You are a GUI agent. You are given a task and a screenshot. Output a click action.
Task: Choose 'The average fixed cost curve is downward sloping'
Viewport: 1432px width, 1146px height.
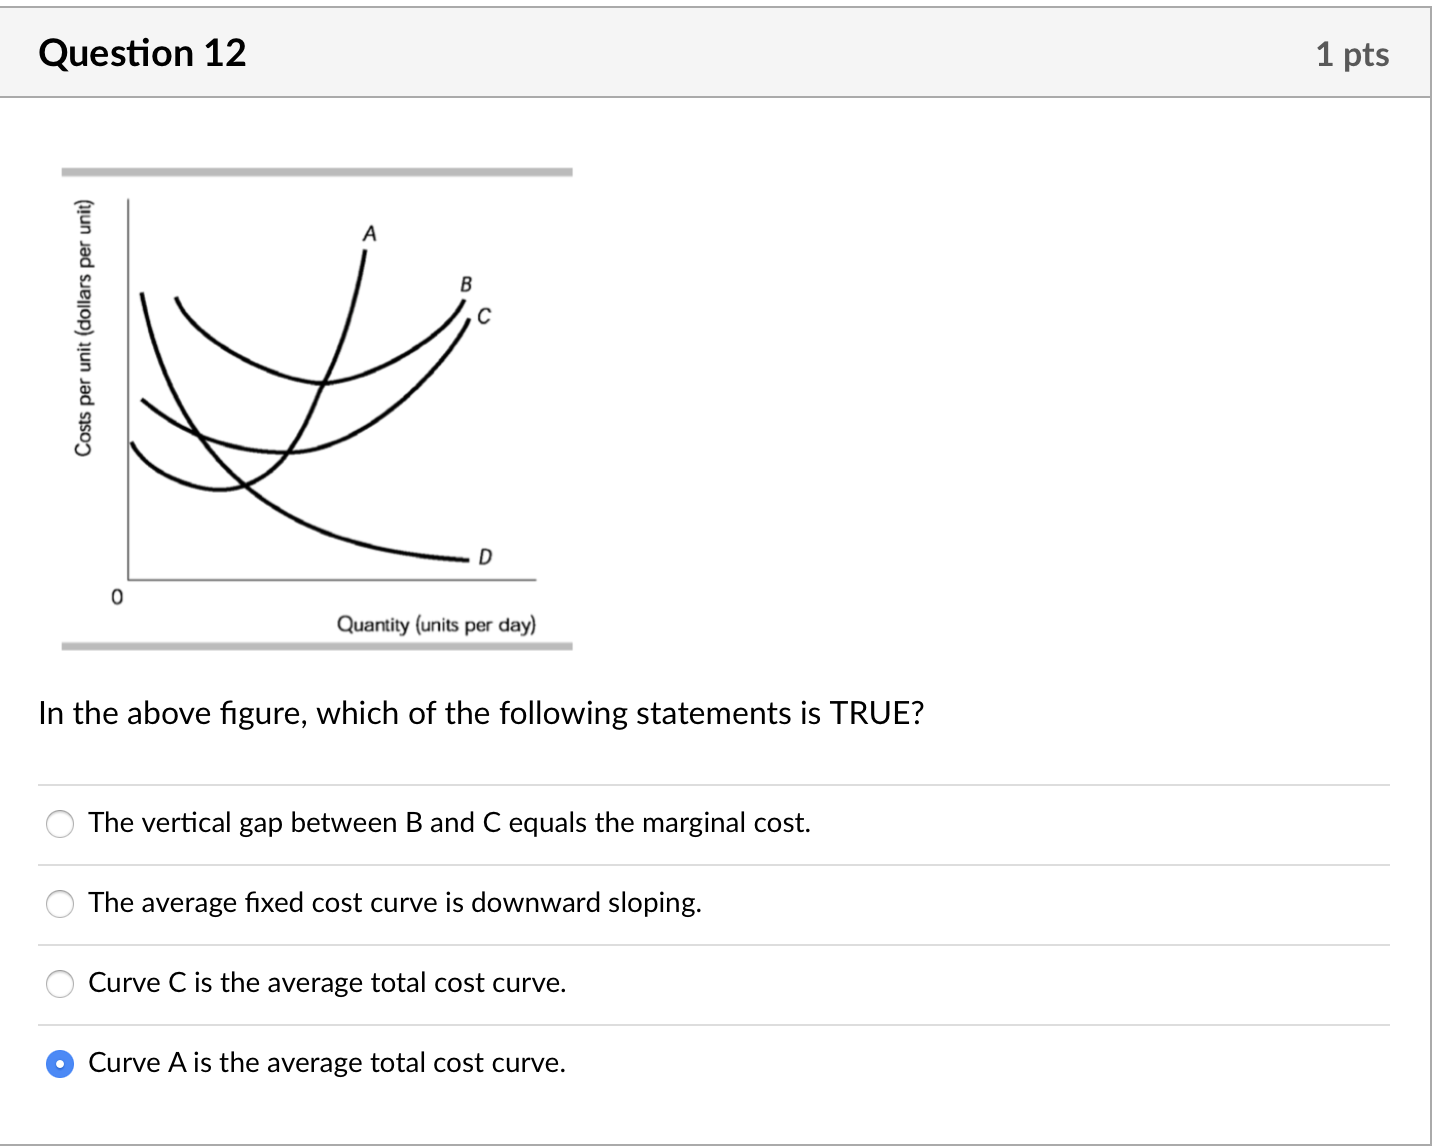click(x=59, y=903)
